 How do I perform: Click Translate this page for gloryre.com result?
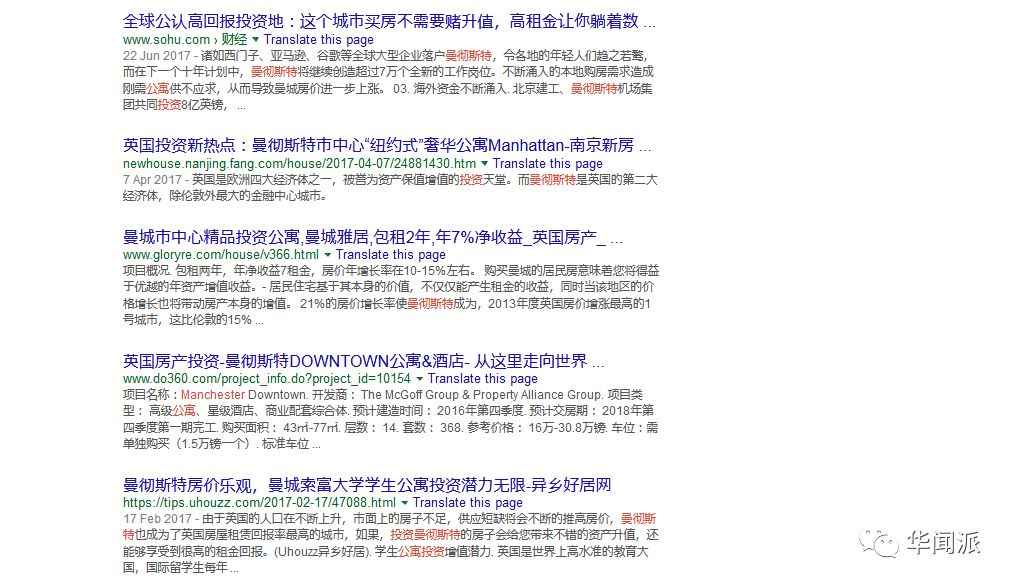pos(390,254)
